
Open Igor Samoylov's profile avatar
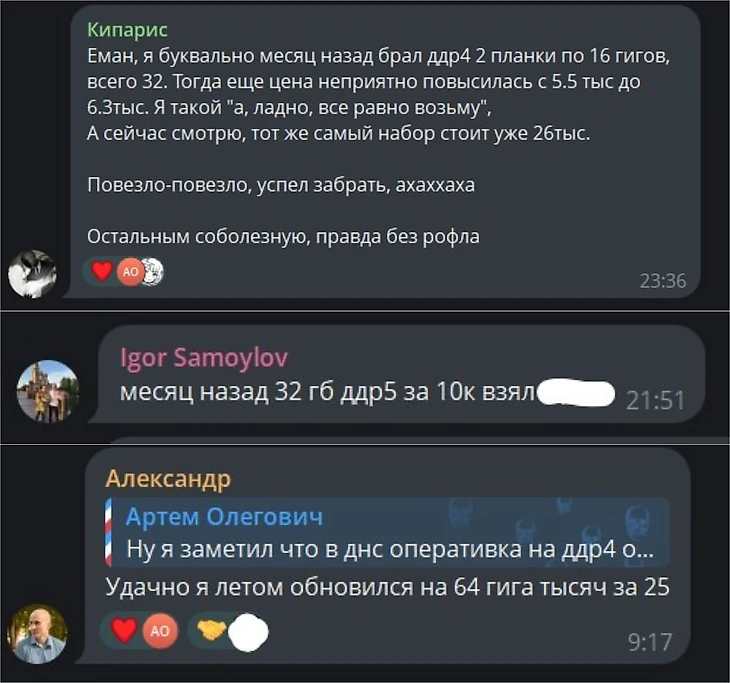[x=47, y=391]
